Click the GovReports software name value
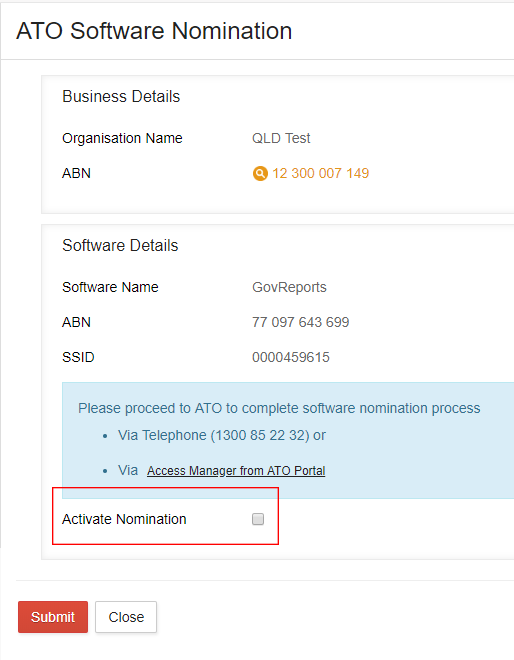This screenshot has width=514, height=660. pyautogui.click(x=289, y=287)
